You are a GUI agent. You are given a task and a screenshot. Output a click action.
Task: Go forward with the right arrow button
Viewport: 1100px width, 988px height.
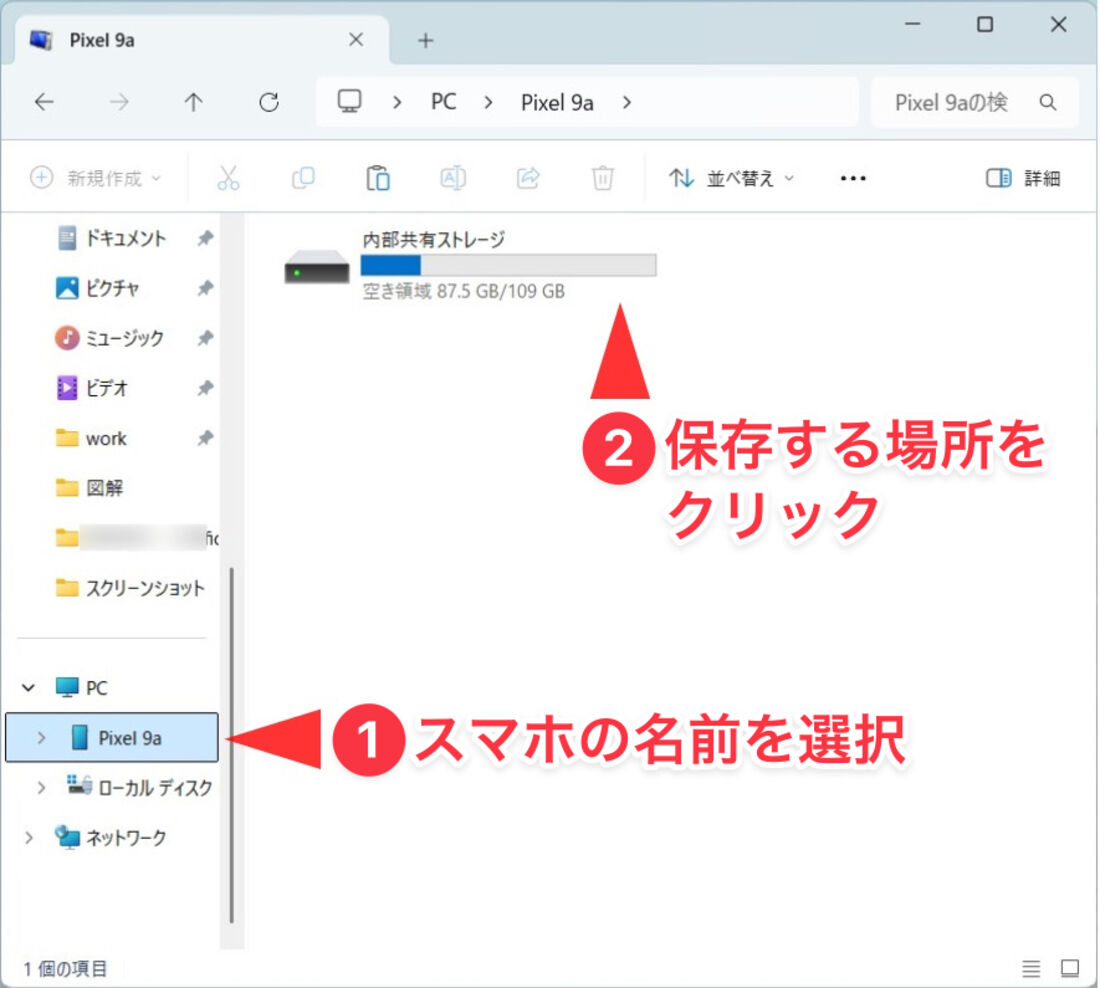click(x=119, y=102)
